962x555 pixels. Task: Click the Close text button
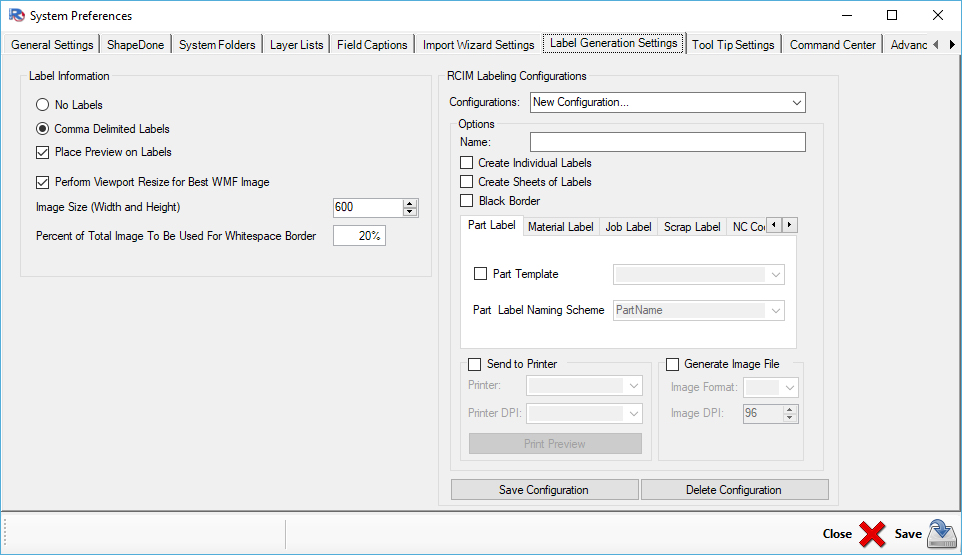click(837, 534)
